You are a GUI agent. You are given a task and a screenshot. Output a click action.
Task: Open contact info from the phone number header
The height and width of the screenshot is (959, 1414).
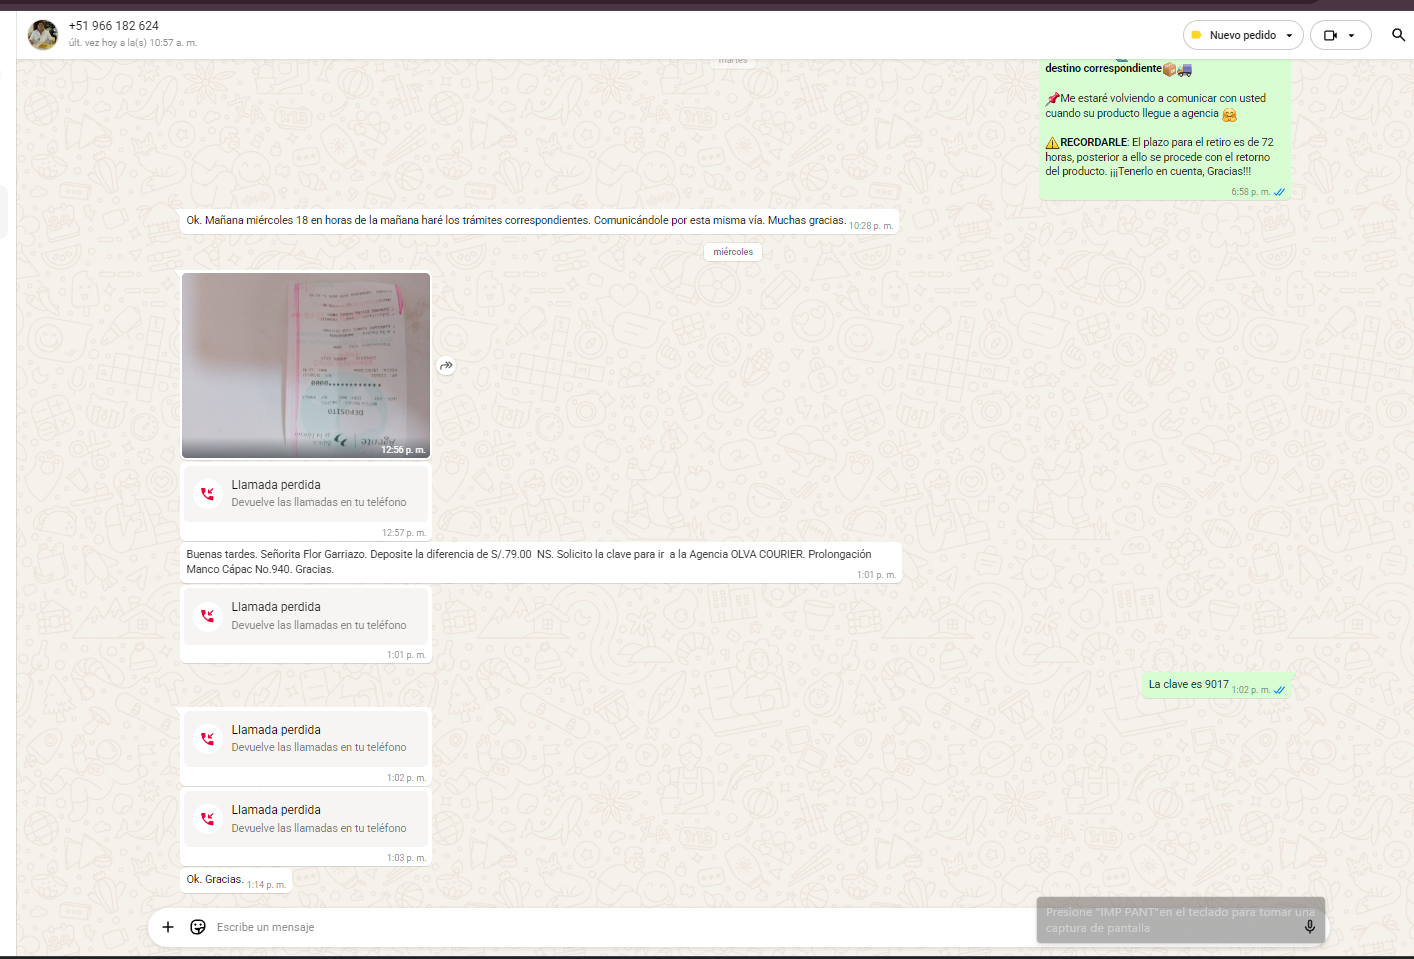[114, 26]
